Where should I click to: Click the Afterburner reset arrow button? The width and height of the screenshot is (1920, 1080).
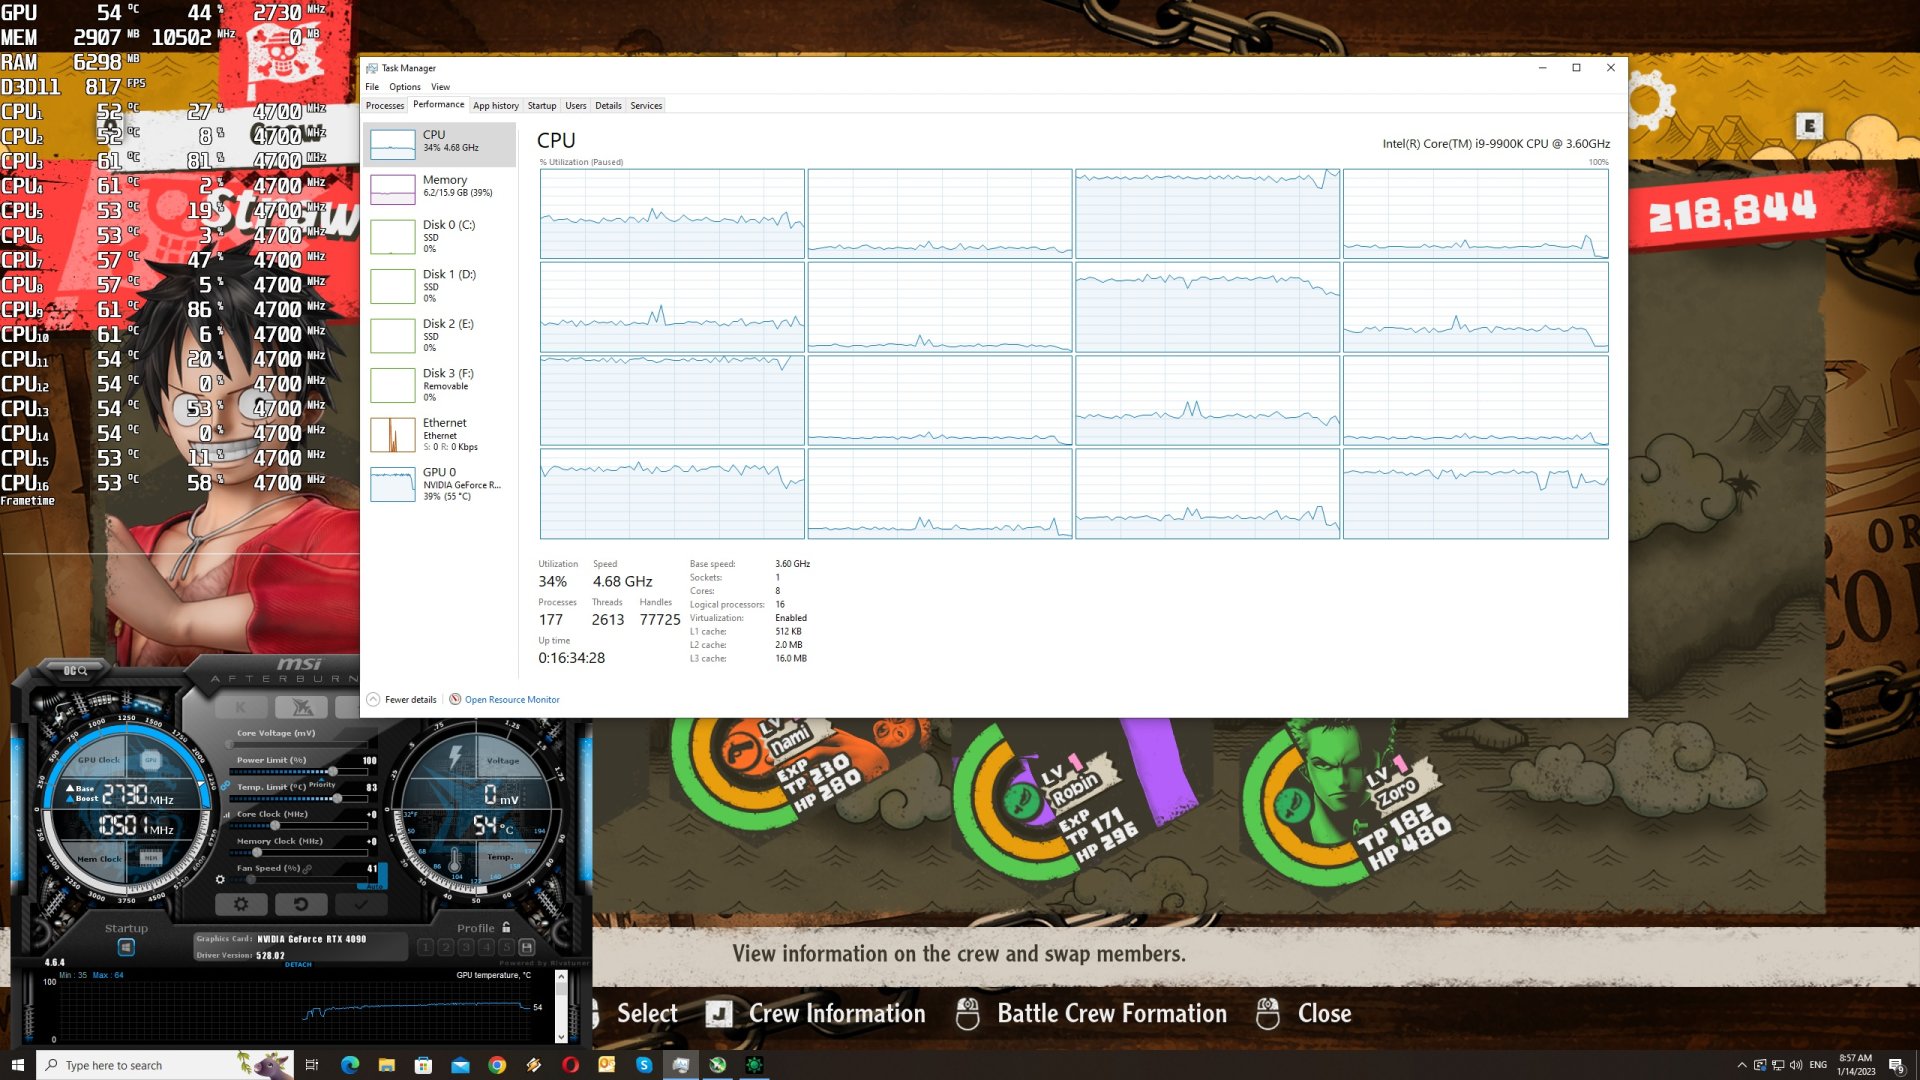pyautogui.click(x=301, y=904)
